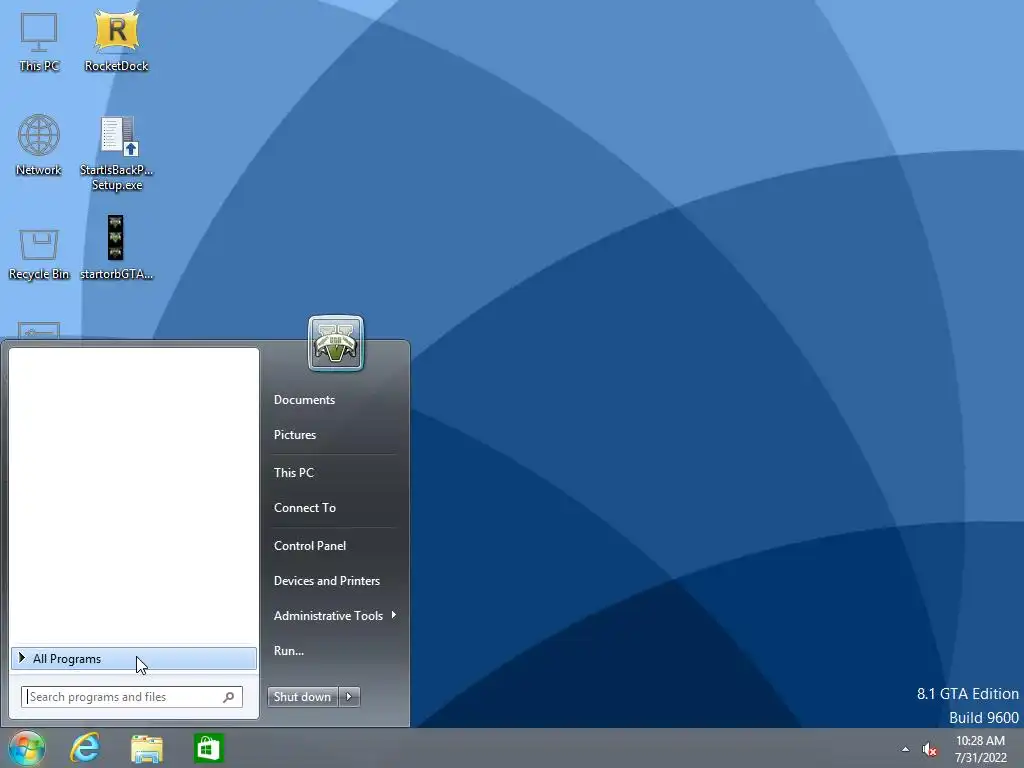Open This PC in the Start menu
The height and width of the screenshot is (768, 1024).
[x=294, y=473]
